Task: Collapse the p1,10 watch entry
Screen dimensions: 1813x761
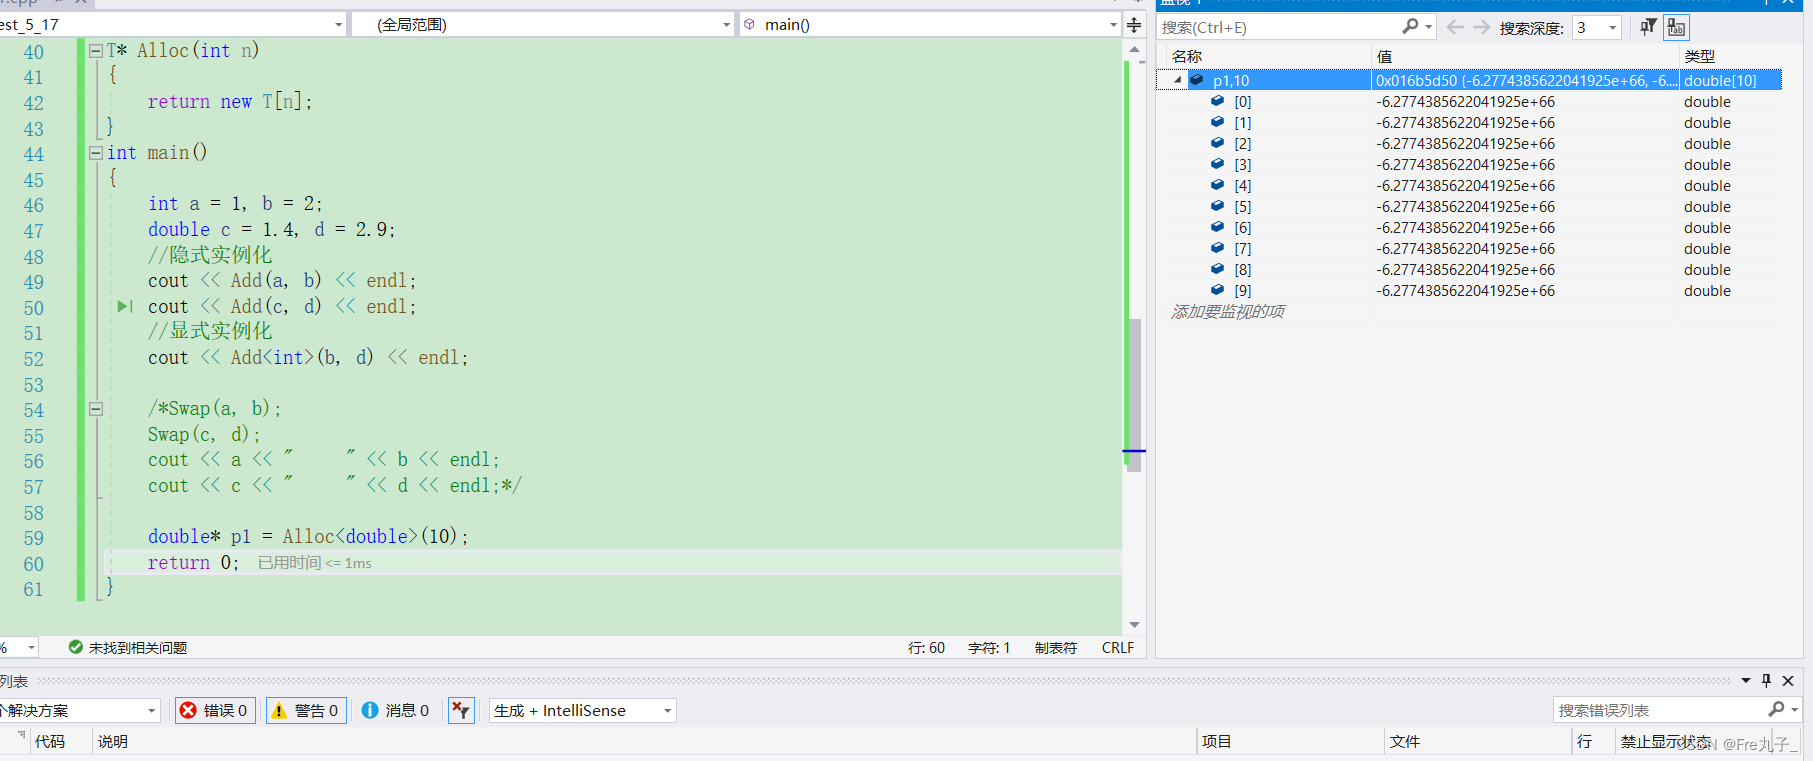Action: coord(1178,80)
